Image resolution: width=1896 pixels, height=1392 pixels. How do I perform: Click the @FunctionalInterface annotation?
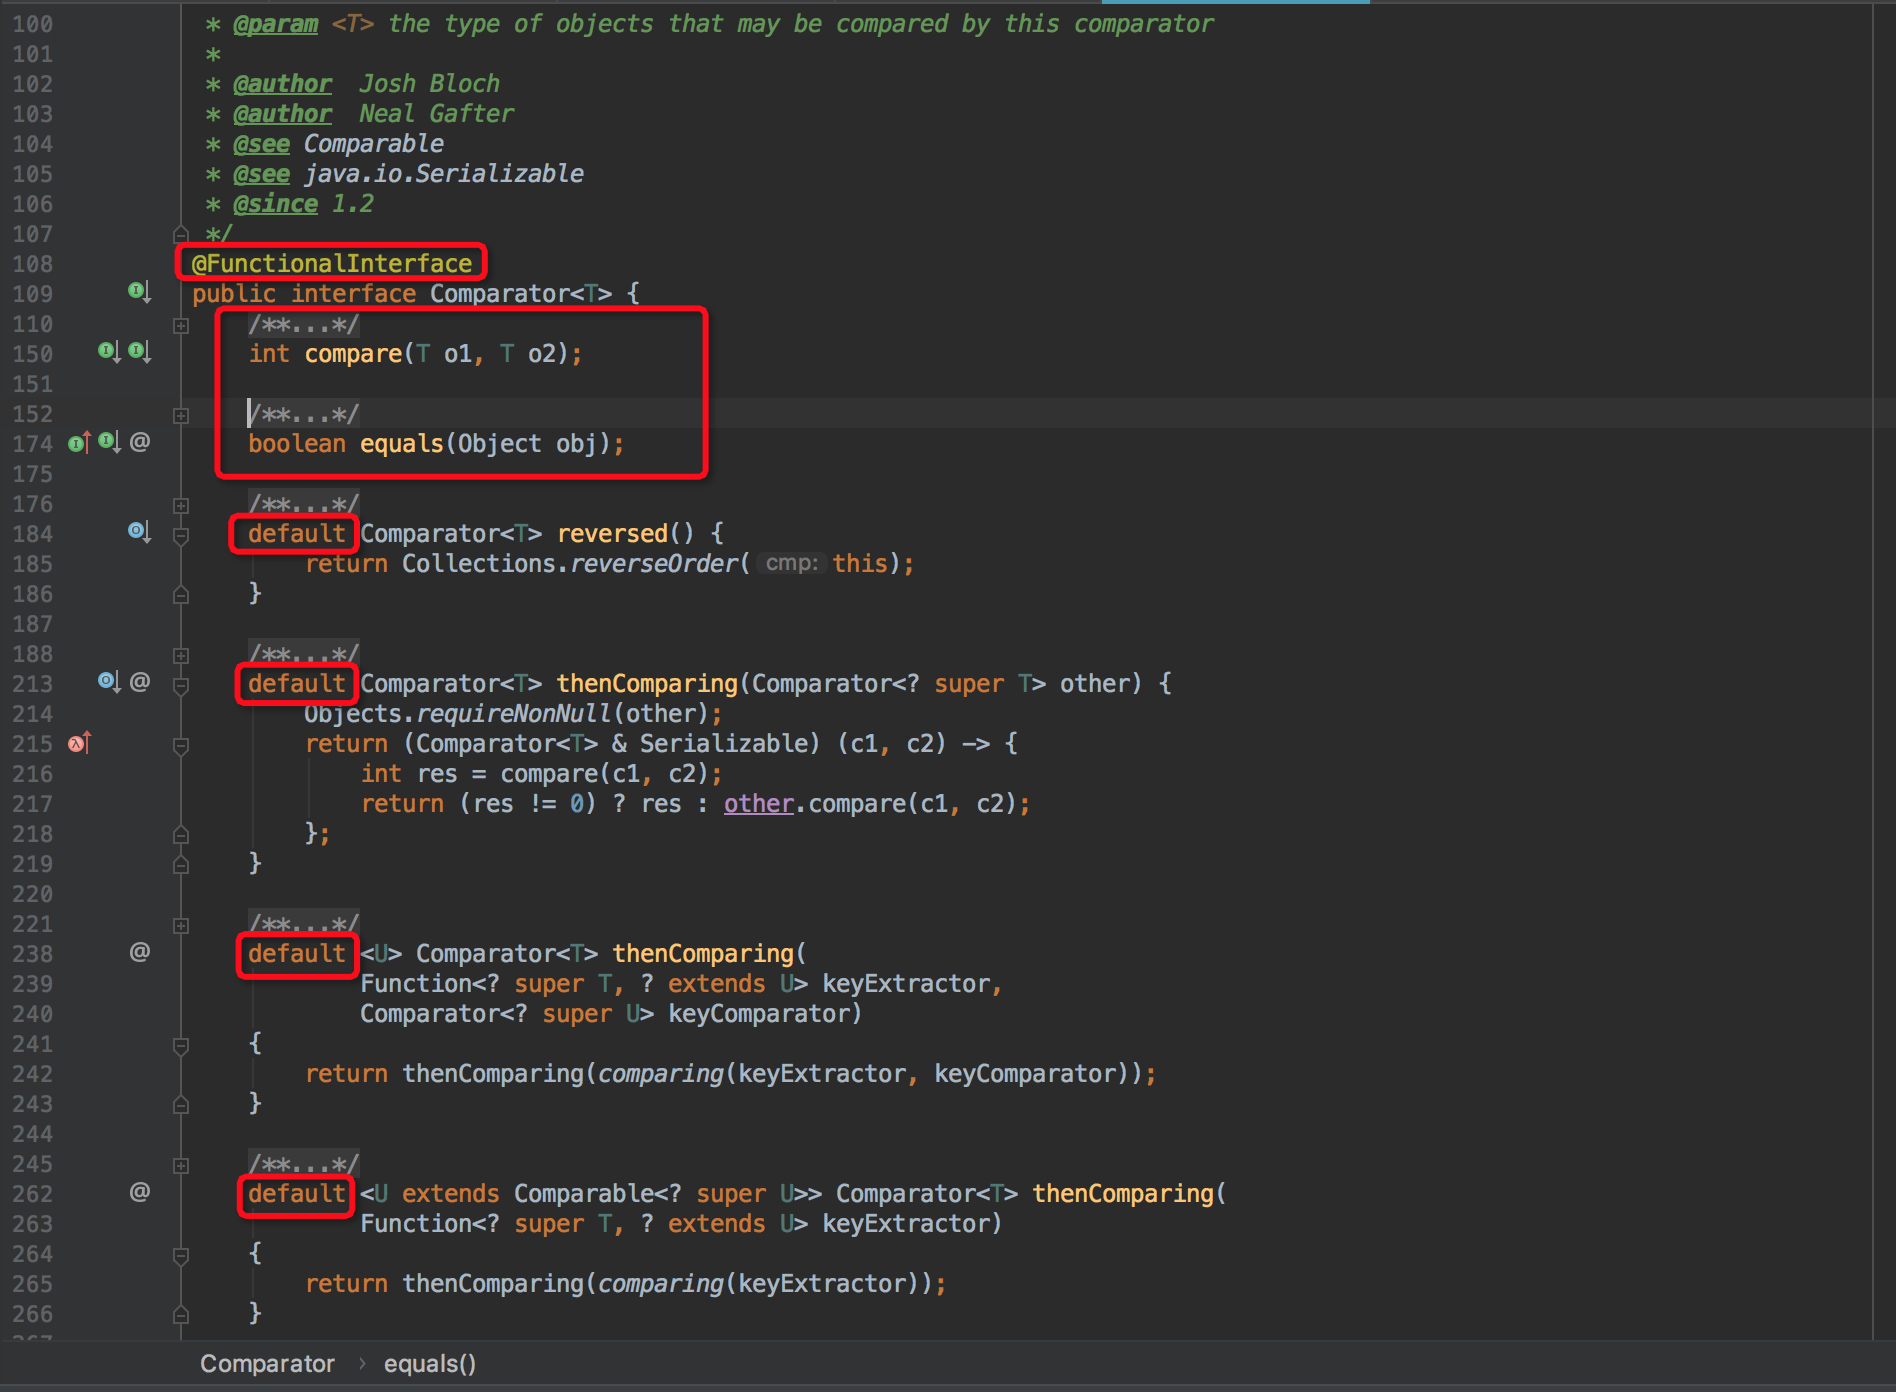pyautogui.click(x=332, y=263)
